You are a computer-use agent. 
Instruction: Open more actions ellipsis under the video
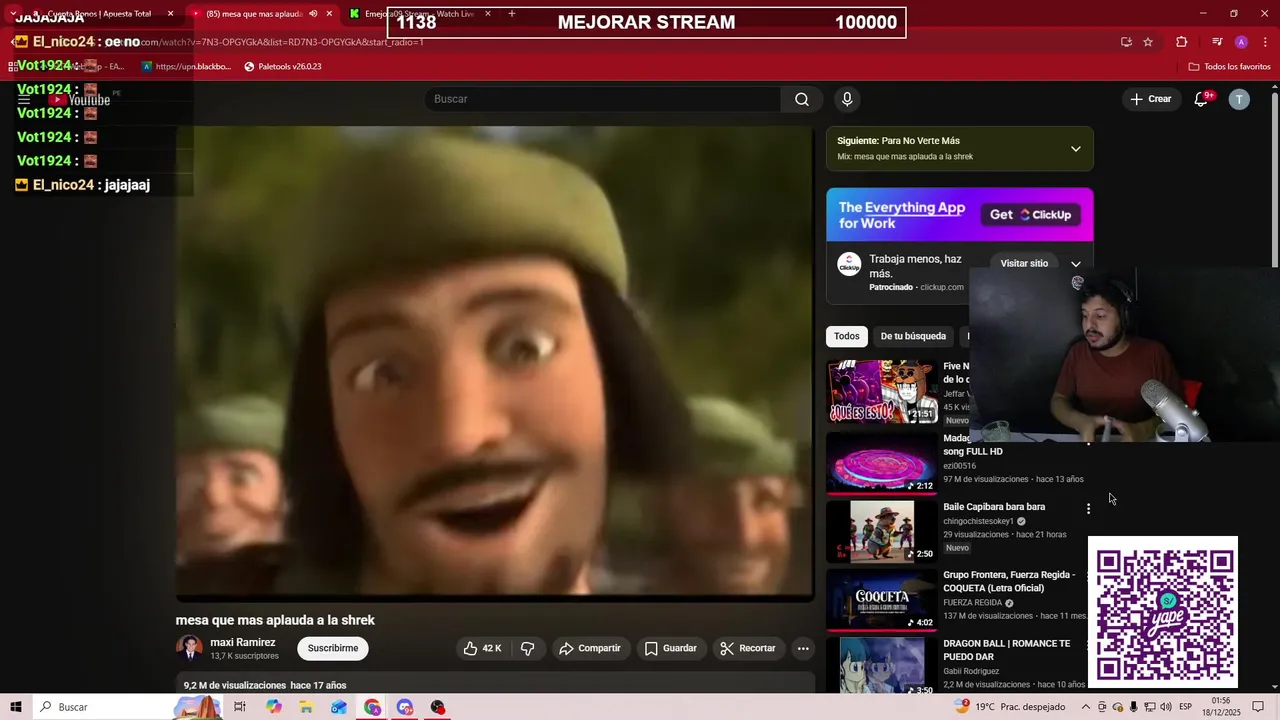click(x=803, y=648)
